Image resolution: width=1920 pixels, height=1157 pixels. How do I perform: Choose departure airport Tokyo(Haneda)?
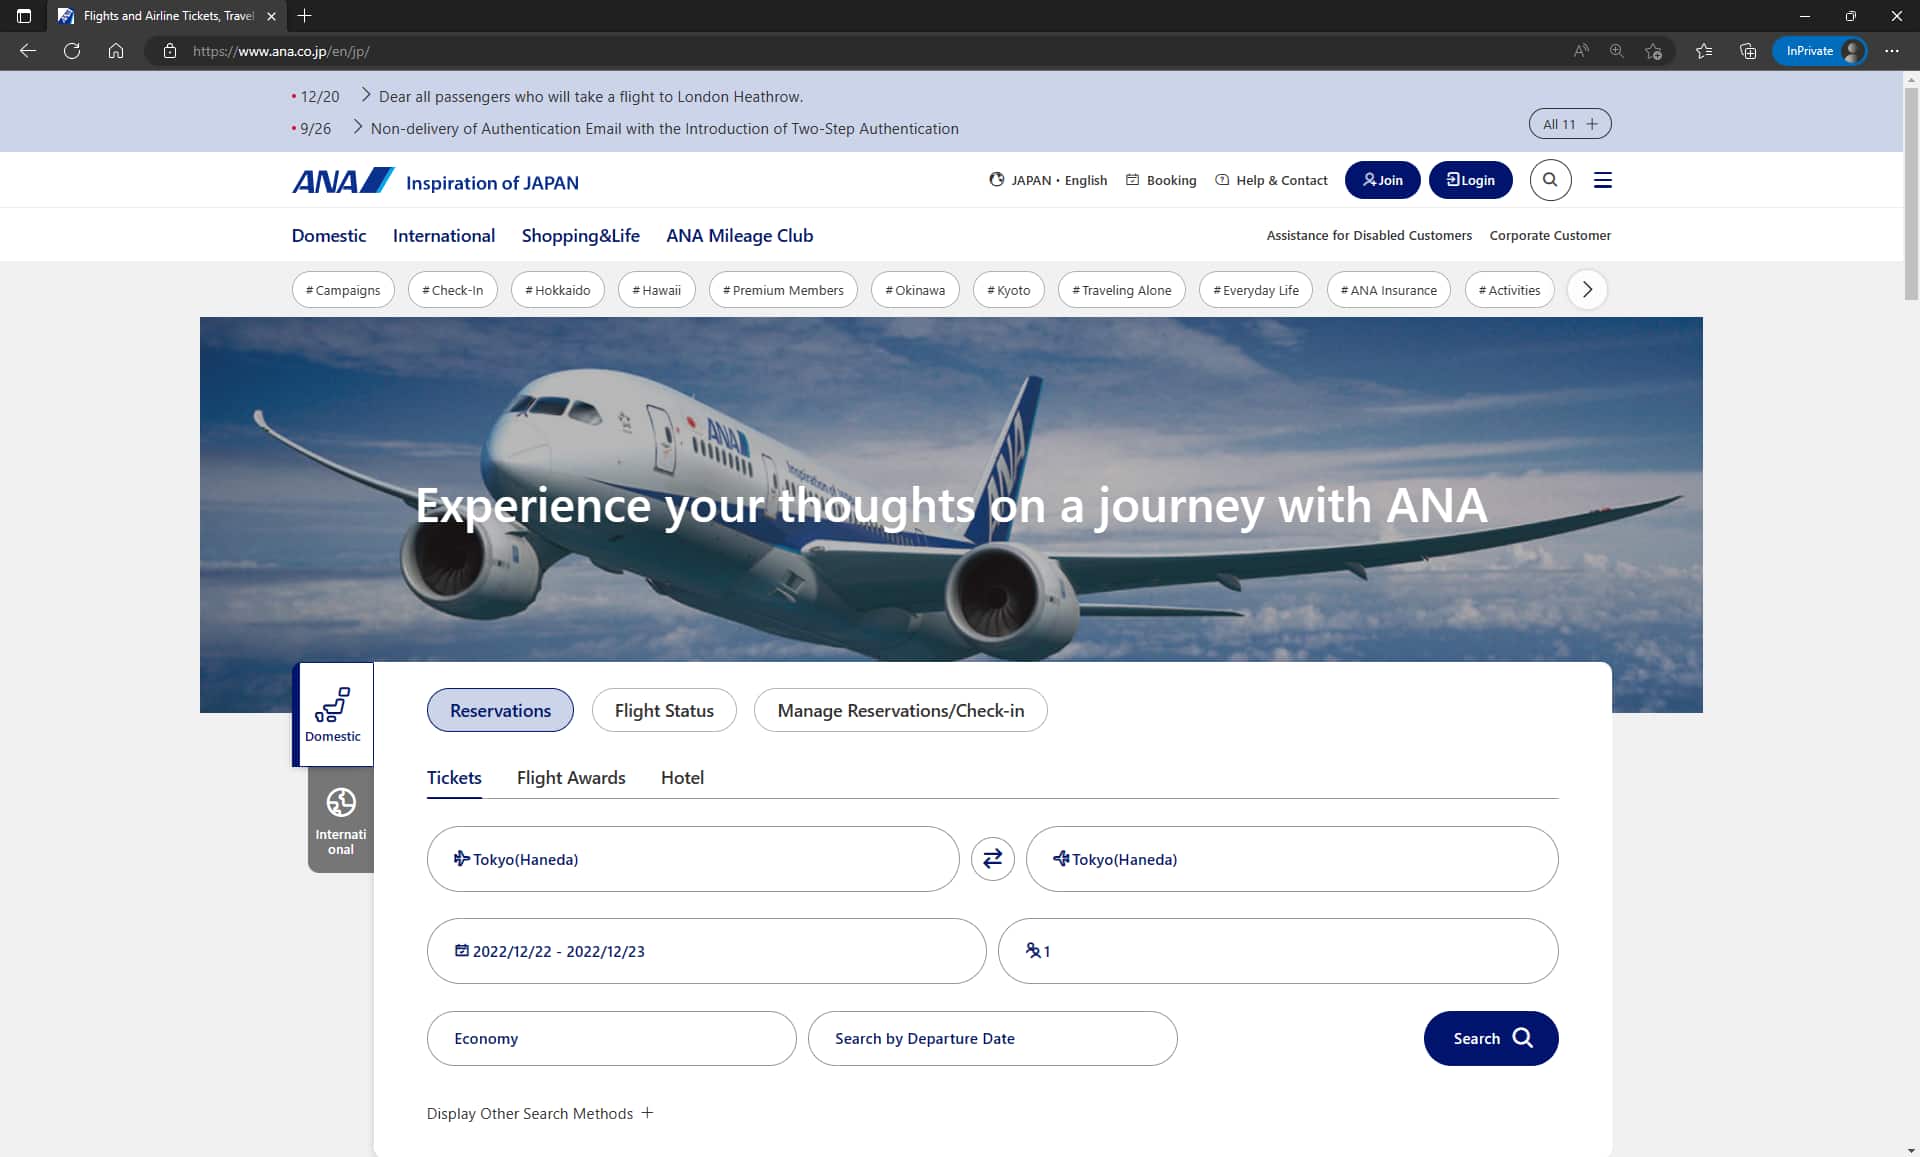point(693,859)
